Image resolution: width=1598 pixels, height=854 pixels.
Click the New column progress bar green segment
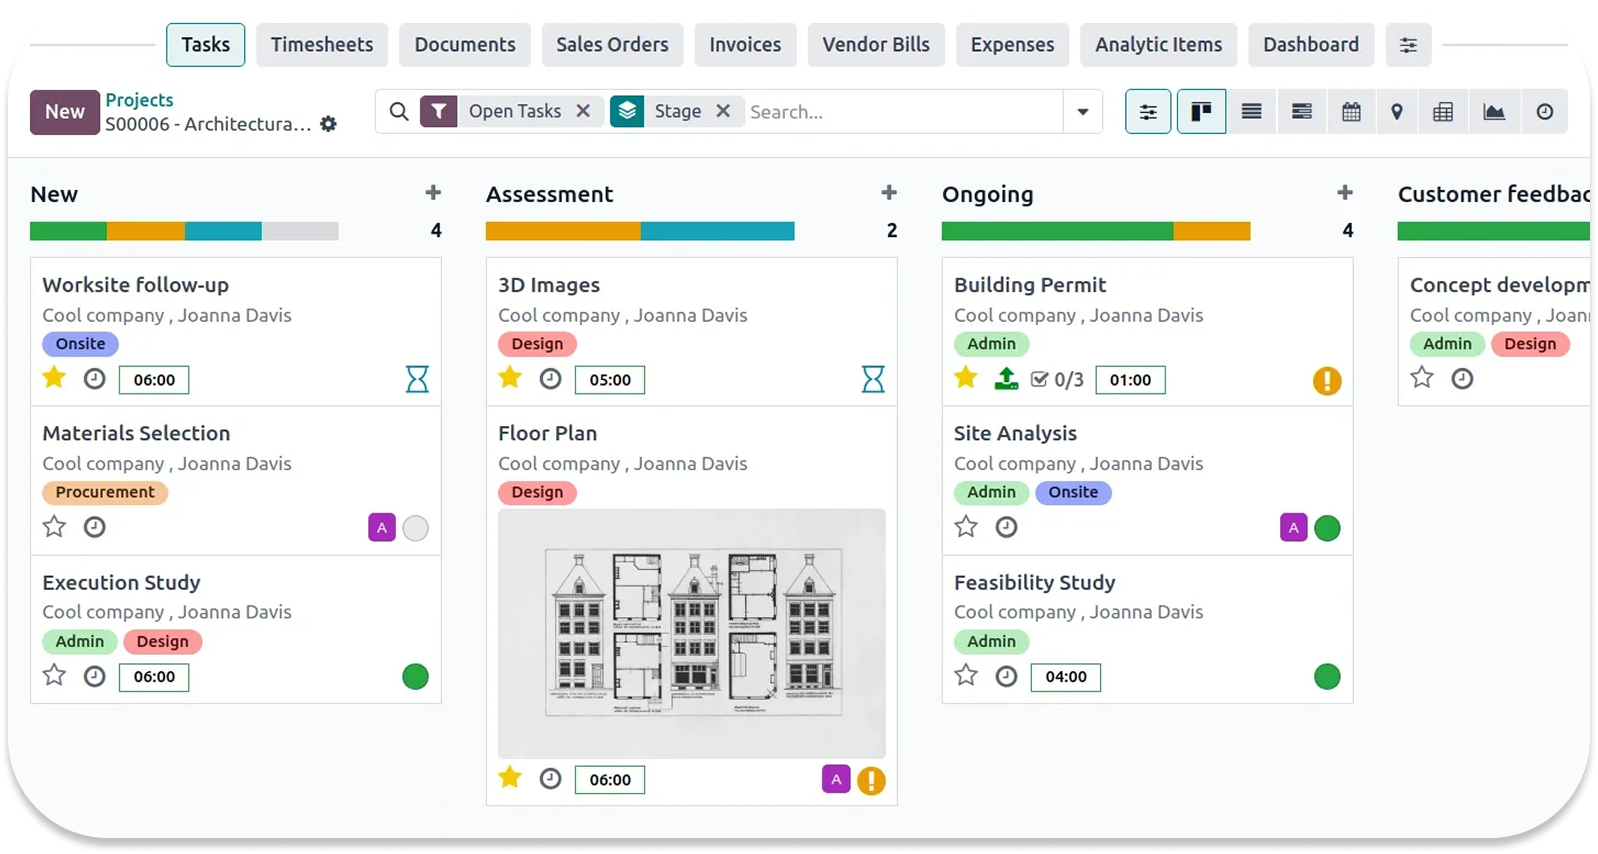pyautogui.click(x=68, y=231)
